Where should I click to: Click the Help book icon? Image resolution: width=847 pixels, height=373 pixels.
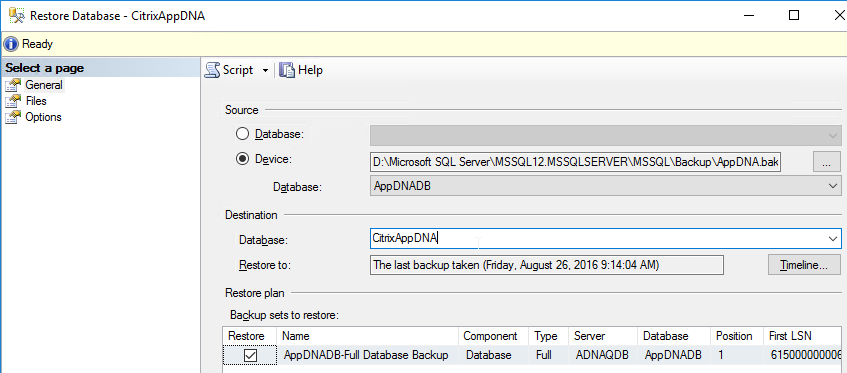(x=287, y=70)
